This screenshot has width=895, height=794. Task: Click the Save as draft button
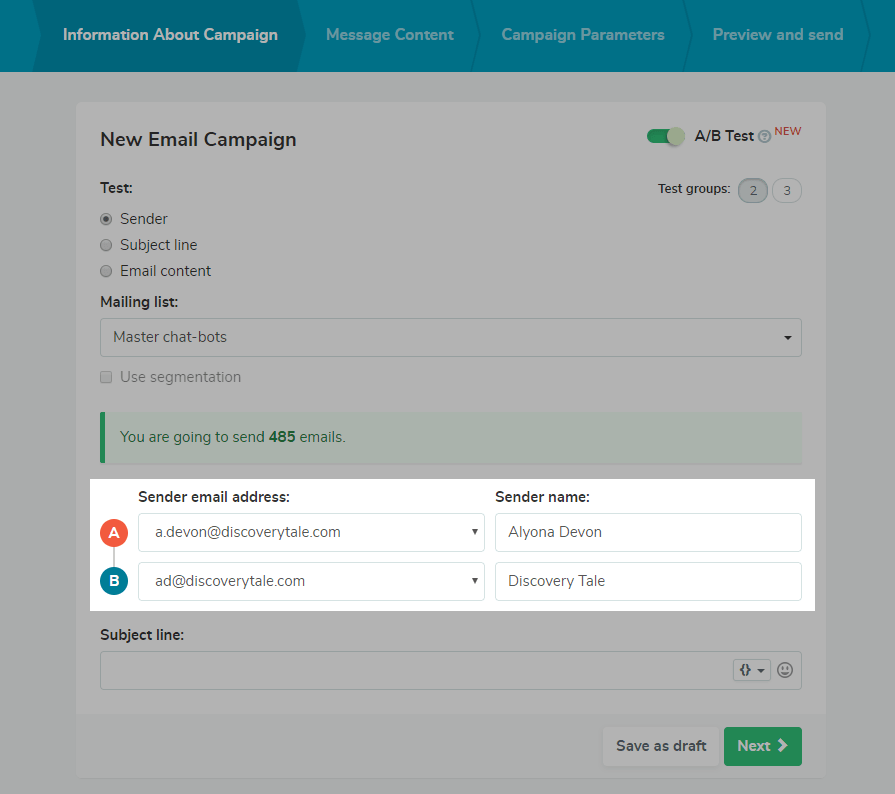(x=661, y=746)
